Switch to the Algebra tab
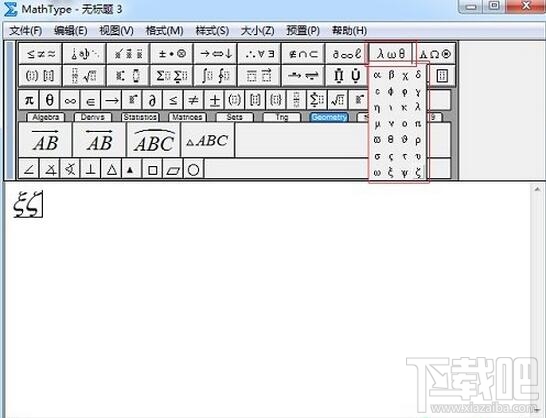This screenshot has height=418, width=546. [x=46, y=117]
